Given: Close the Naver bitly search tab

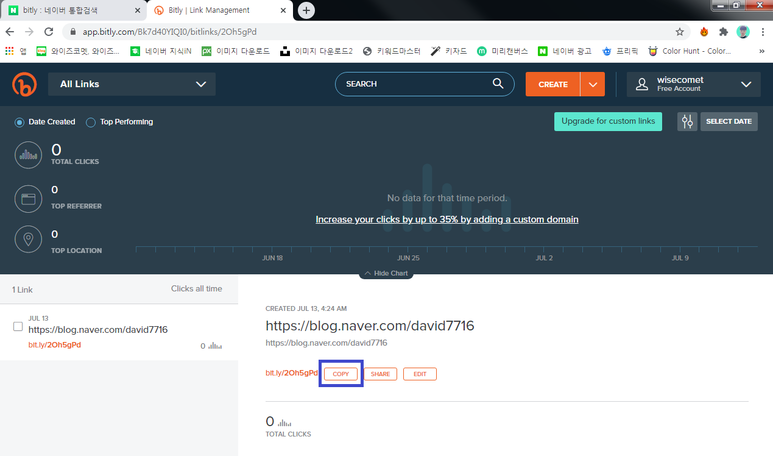Looking at the screenshot, I should 137,10.
